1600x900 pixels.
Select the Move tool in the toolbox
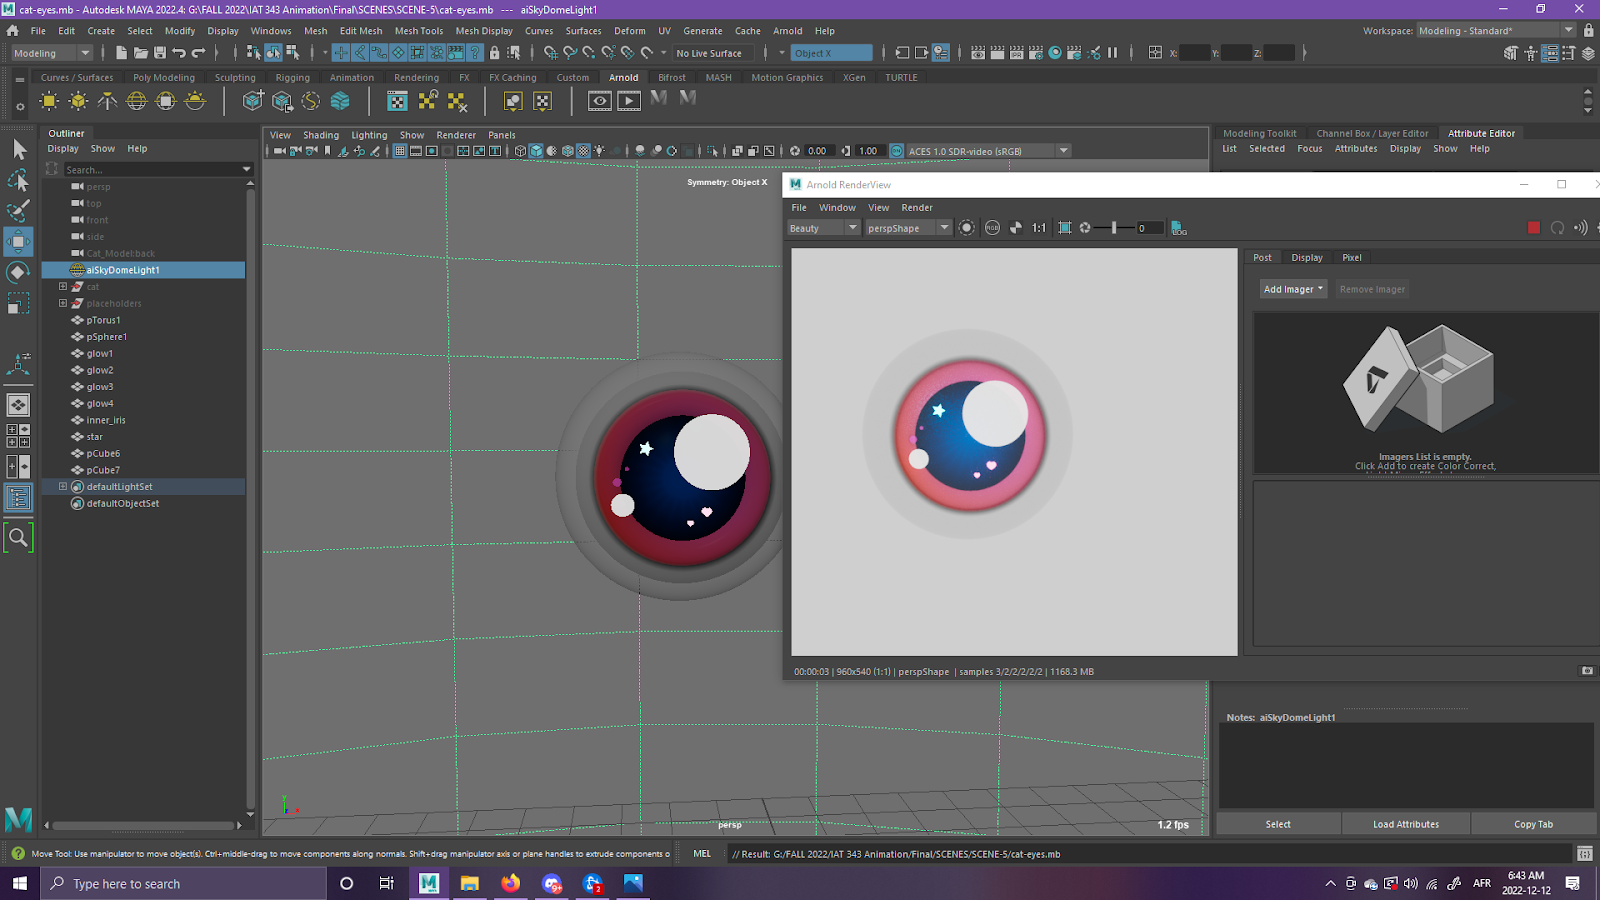tap(18, 241)
